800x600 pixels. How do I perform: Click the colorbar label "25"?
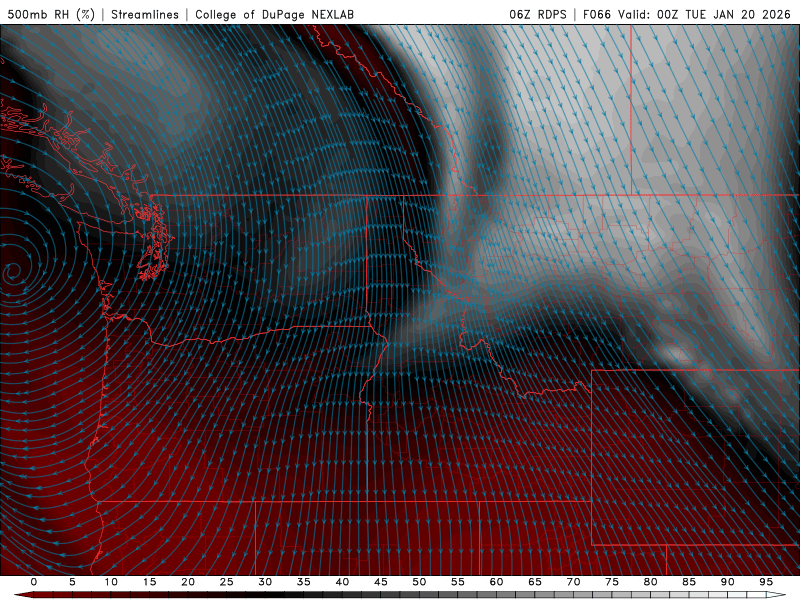227,582
